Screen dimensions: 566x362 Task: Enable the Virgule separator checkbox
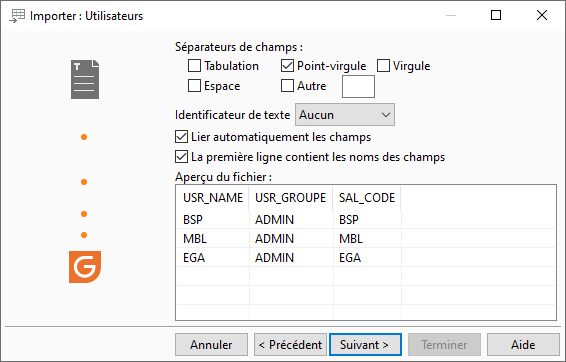(x=383, y=66)
